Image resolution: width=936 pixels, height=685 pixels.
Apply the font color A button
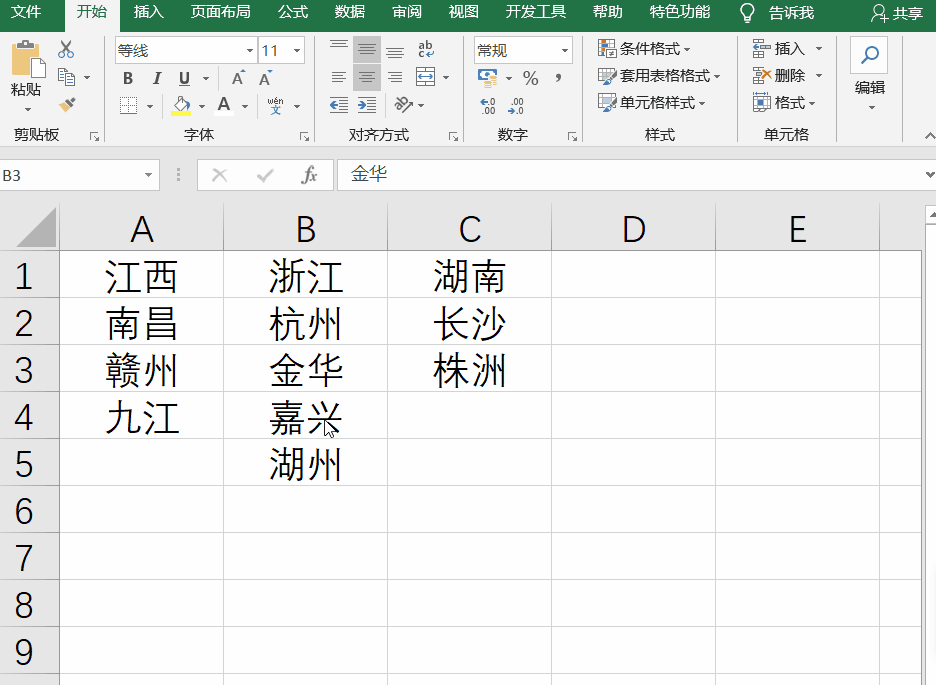click(x=224, y=106)
